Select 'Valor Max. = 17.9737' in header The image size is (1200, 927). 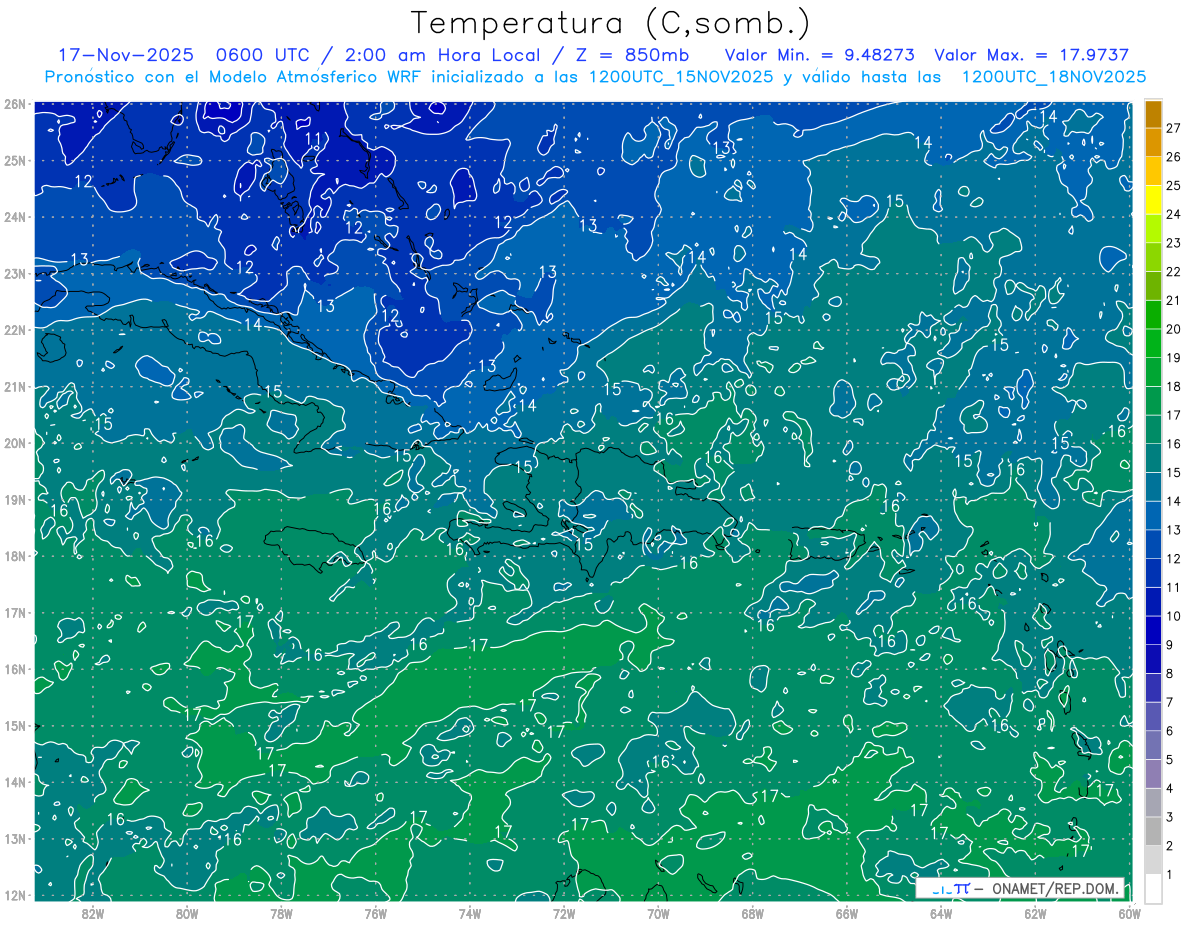tap(1031, 55)
